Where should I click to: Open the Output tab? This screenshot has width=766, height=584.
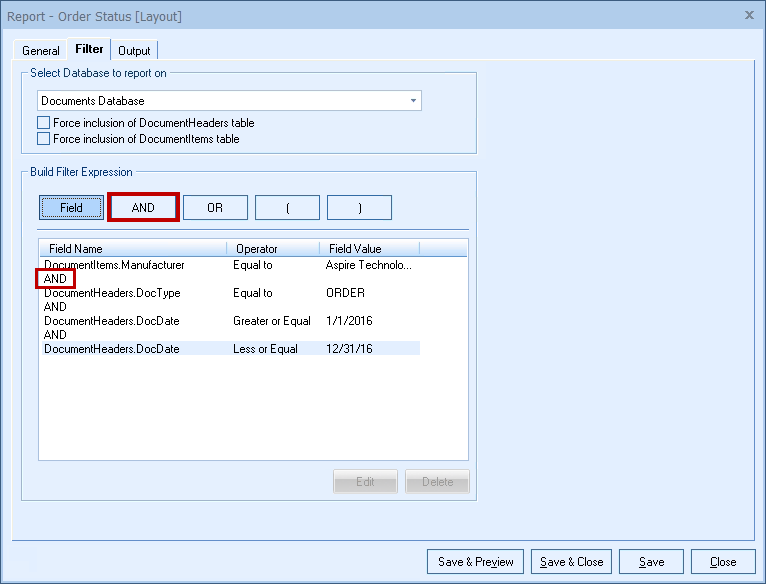tap(134, 51)
